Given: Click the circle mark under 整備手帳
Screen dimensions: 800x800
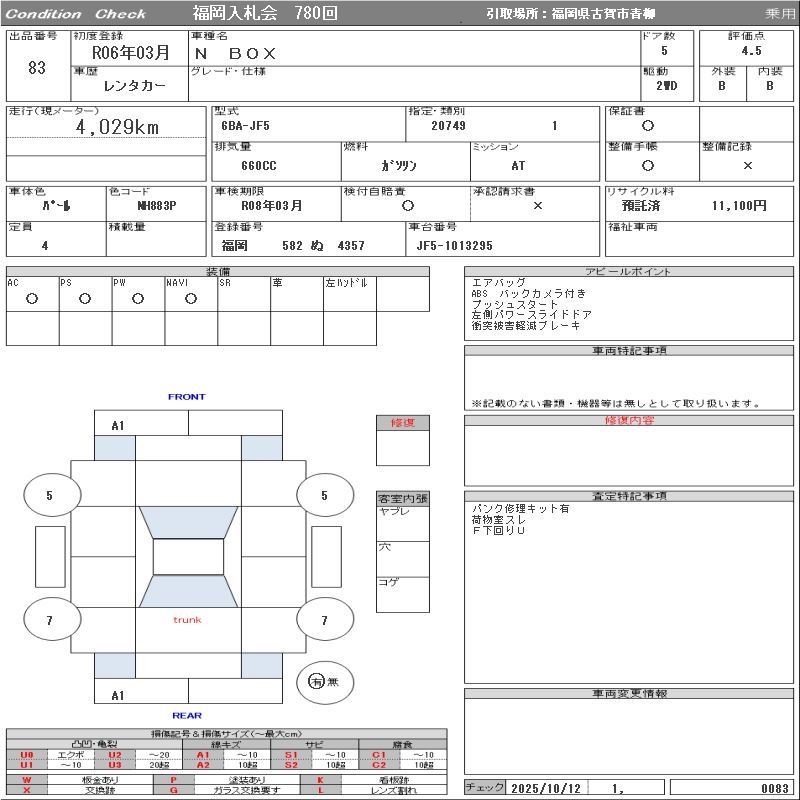Looking at the screenshot, I should click(647, 165).
